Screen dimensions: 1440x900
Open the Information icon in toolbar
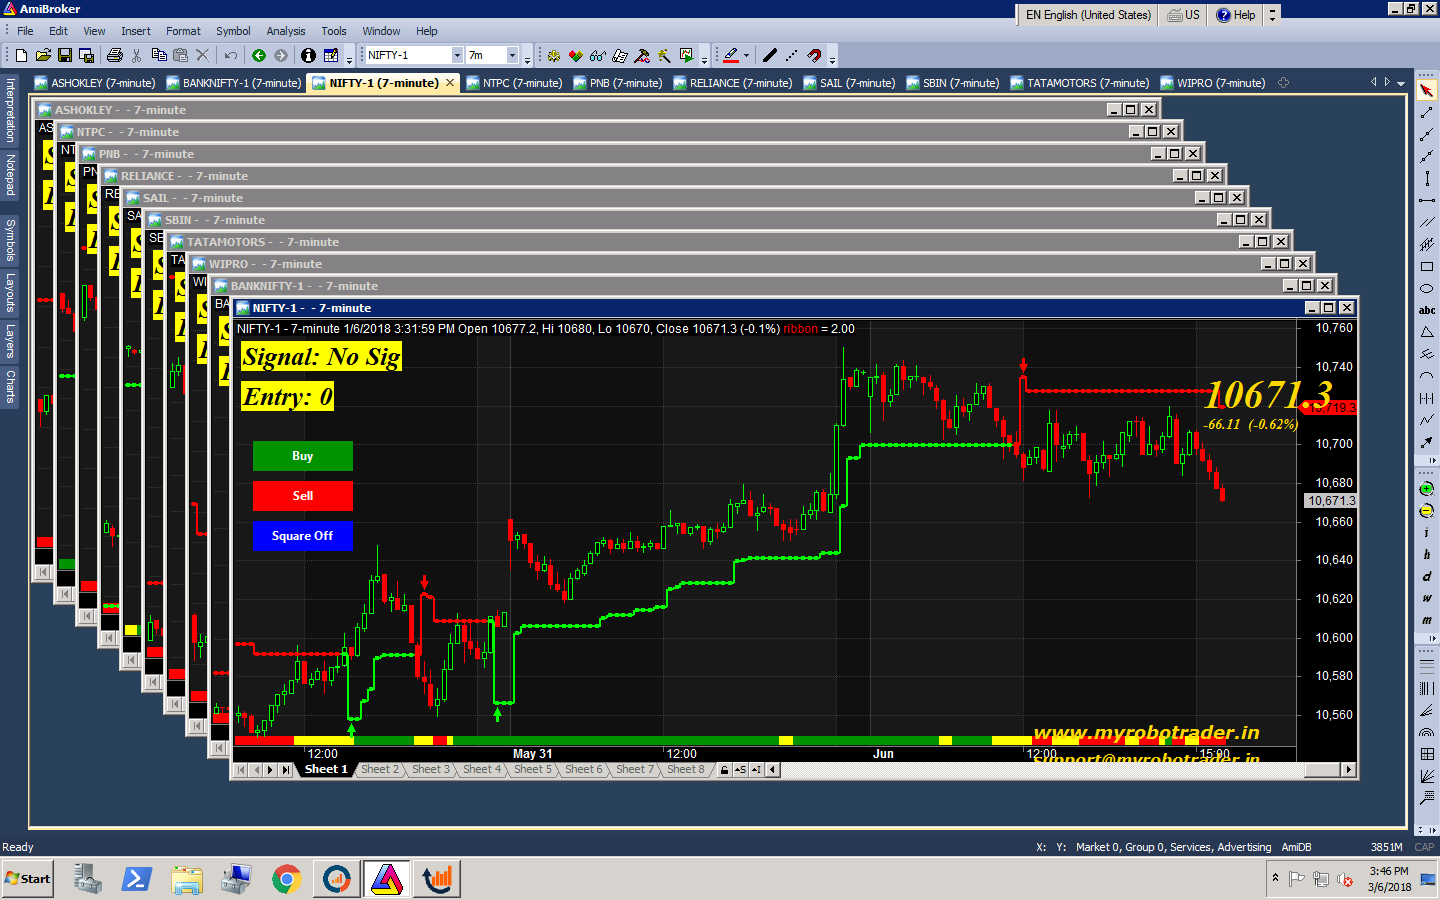point(308,56)
